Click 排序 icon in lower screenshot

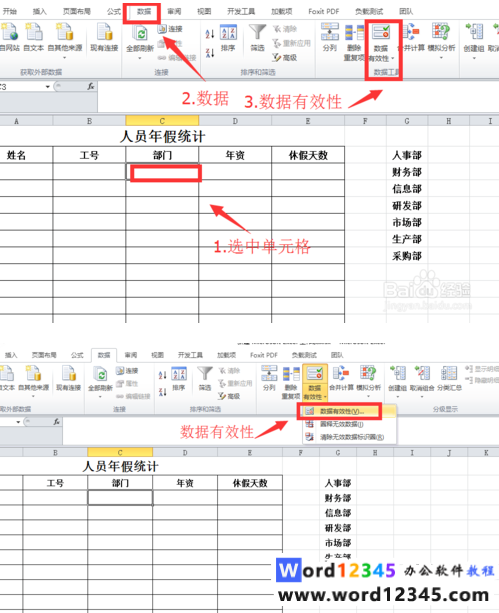click(179, 374)
